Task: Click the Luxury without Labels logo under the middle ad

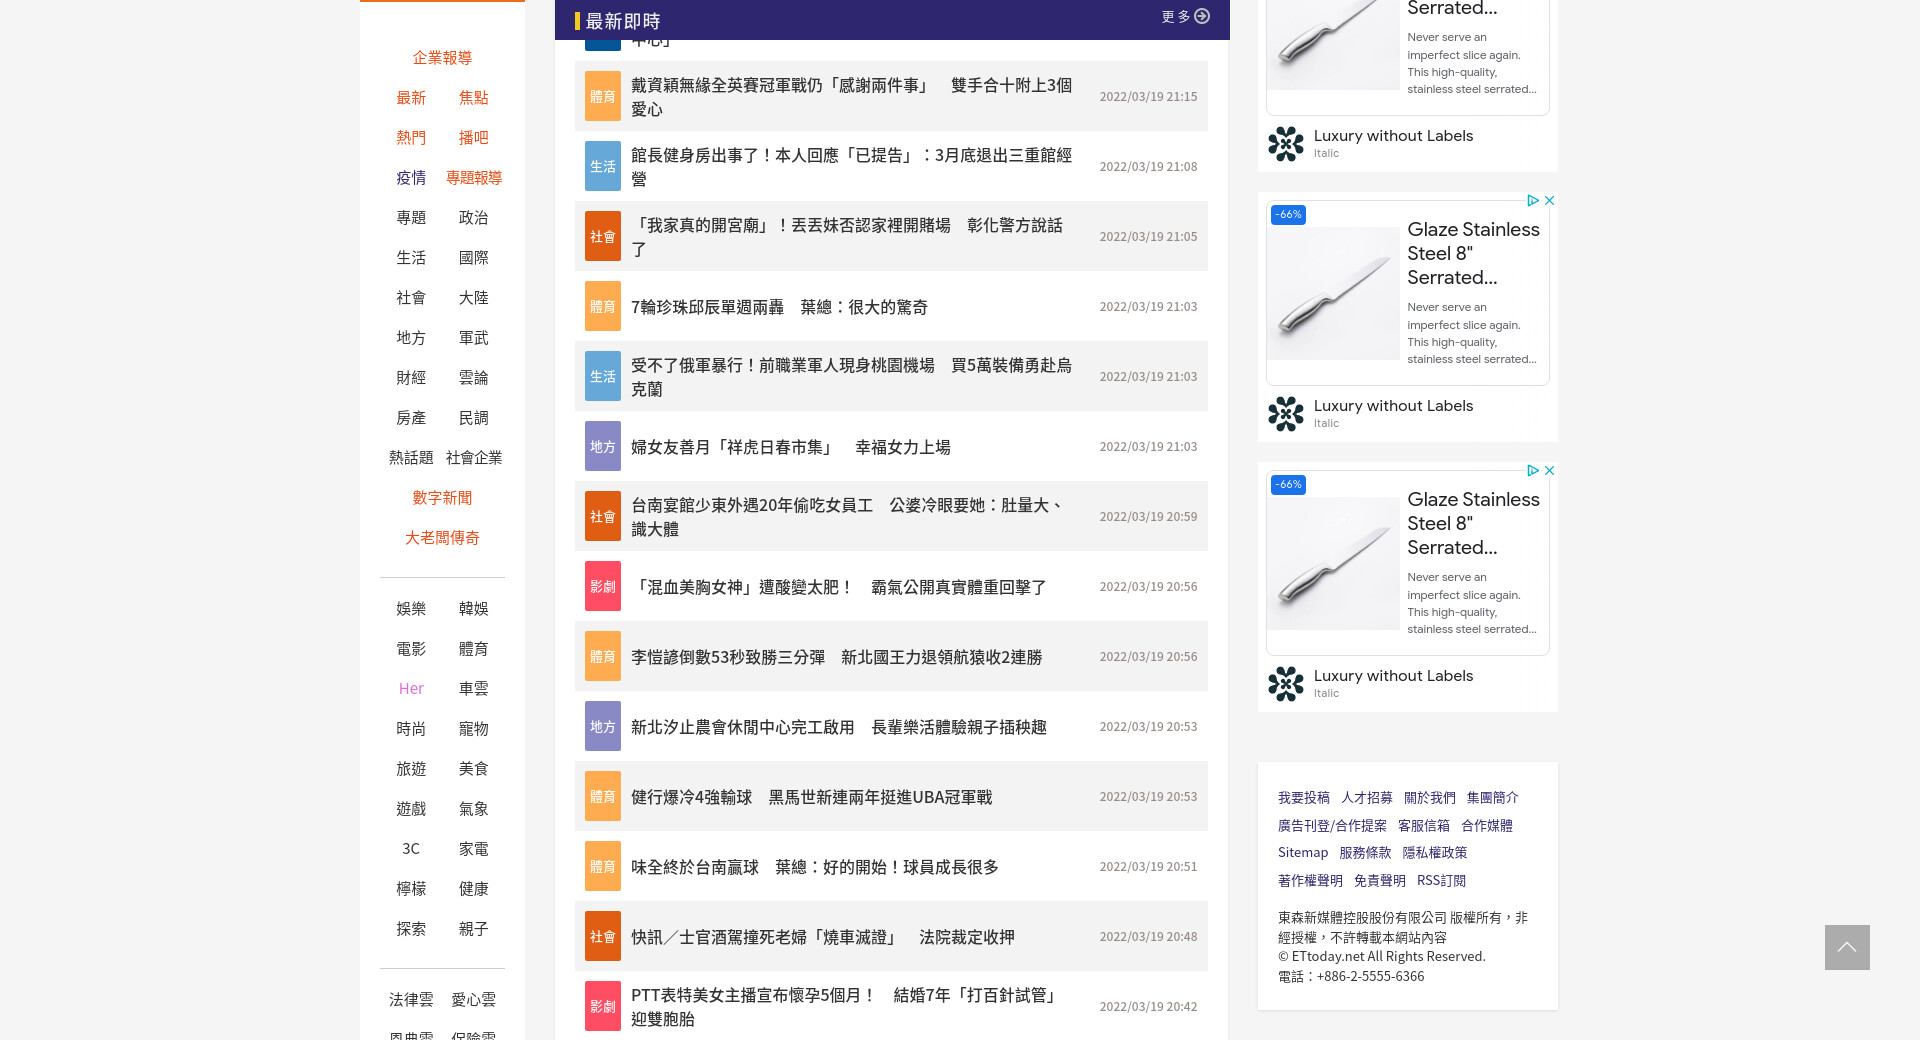Action: tap(1286, 414)
